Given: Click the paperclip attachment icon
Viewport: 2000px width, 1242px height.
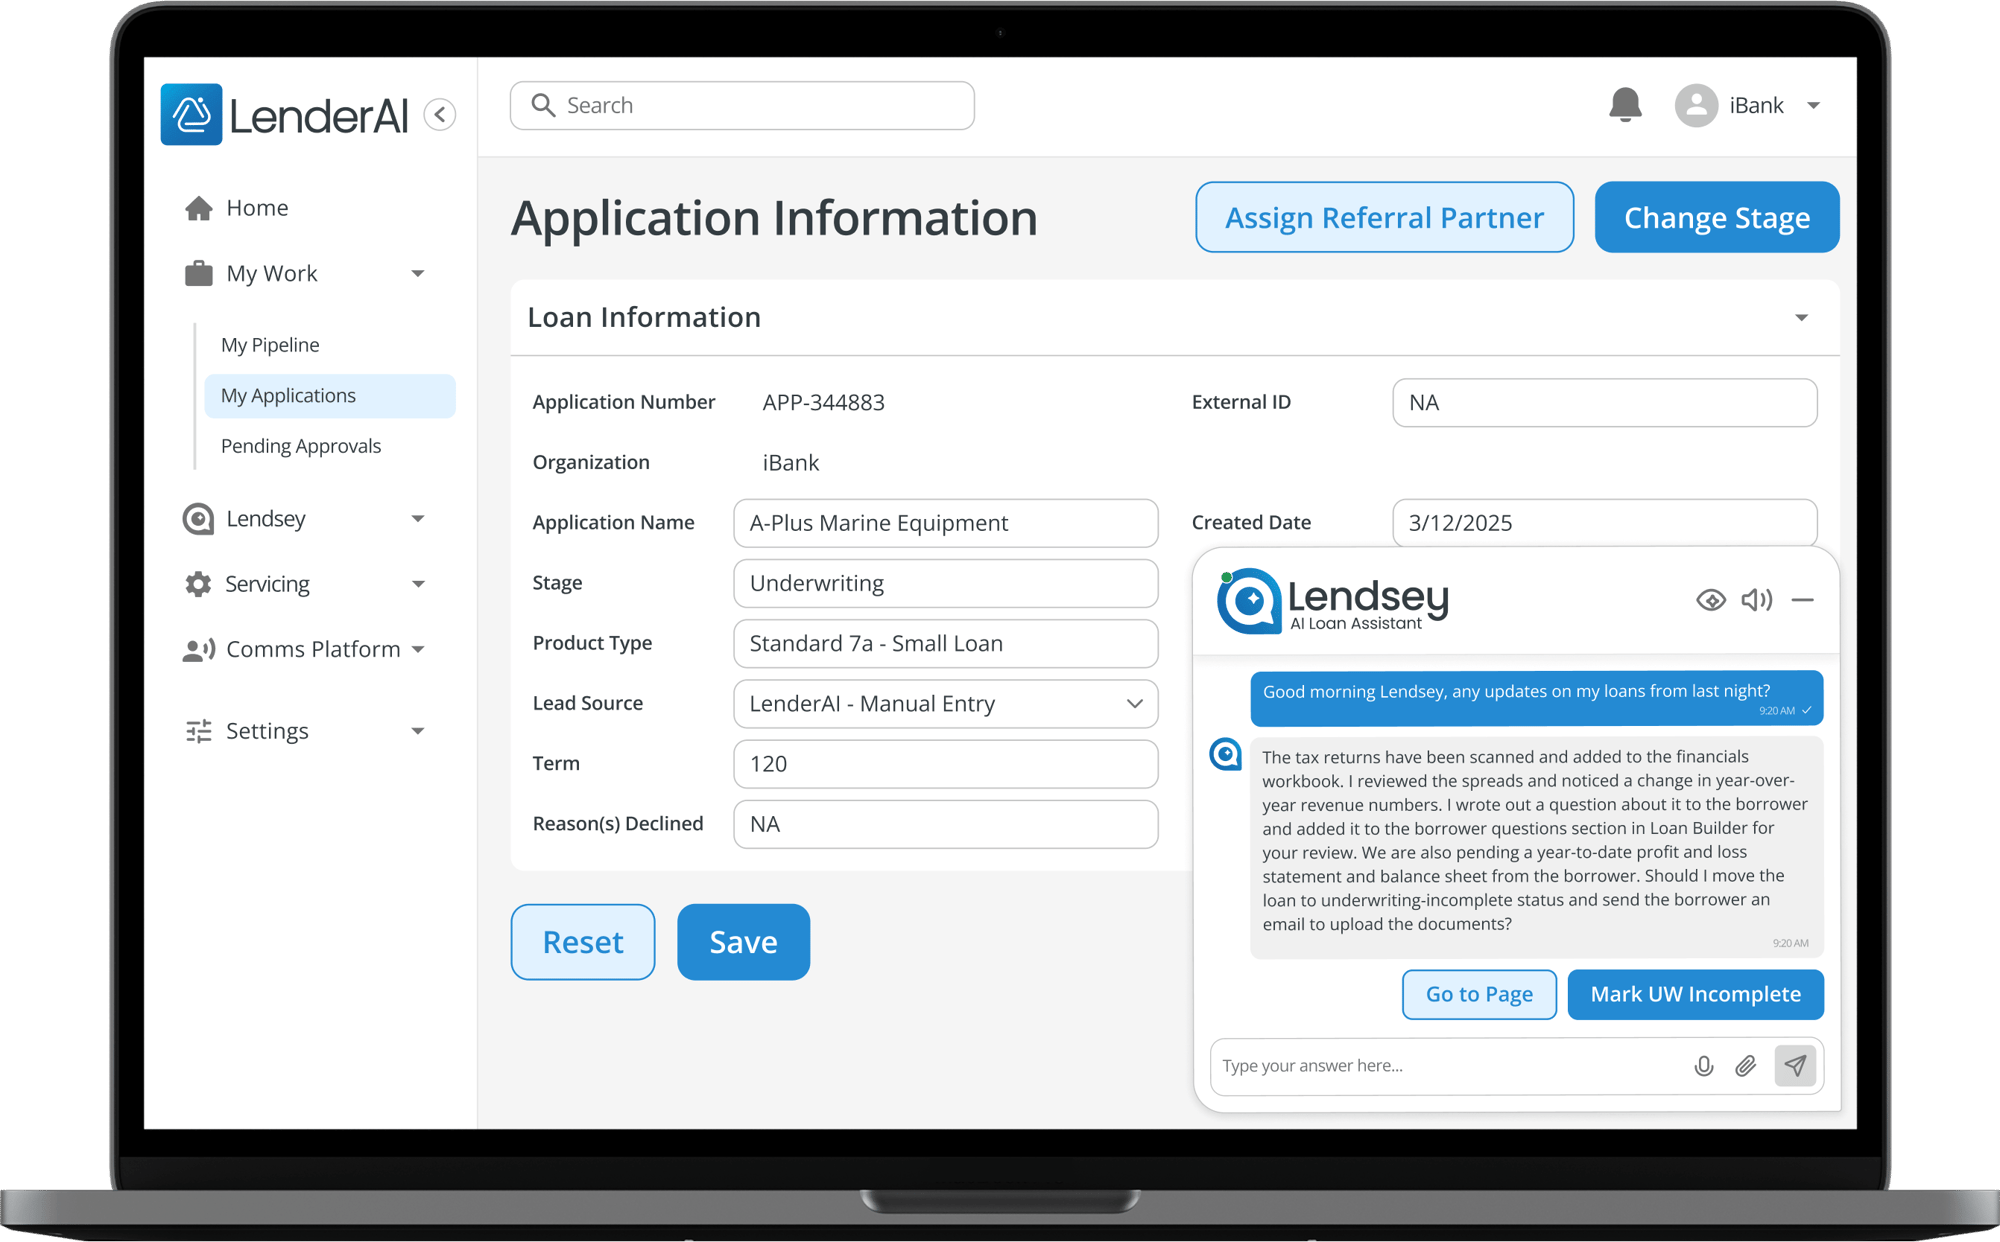Looking at the screenshot, I should click(x=1746, y=1066).
